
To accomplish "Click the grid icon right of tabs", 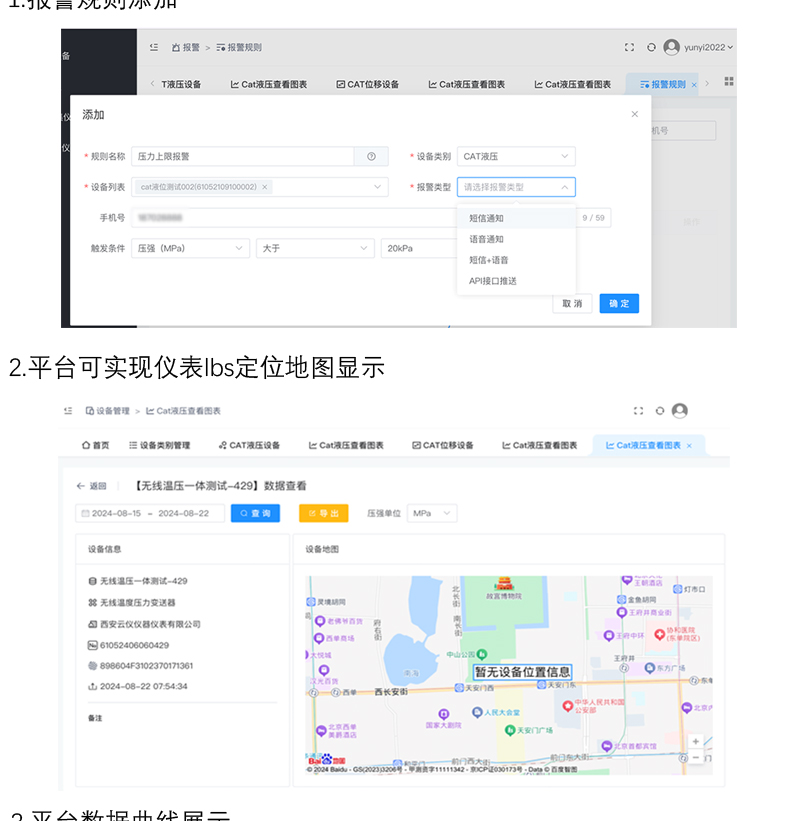I will 729,82.
